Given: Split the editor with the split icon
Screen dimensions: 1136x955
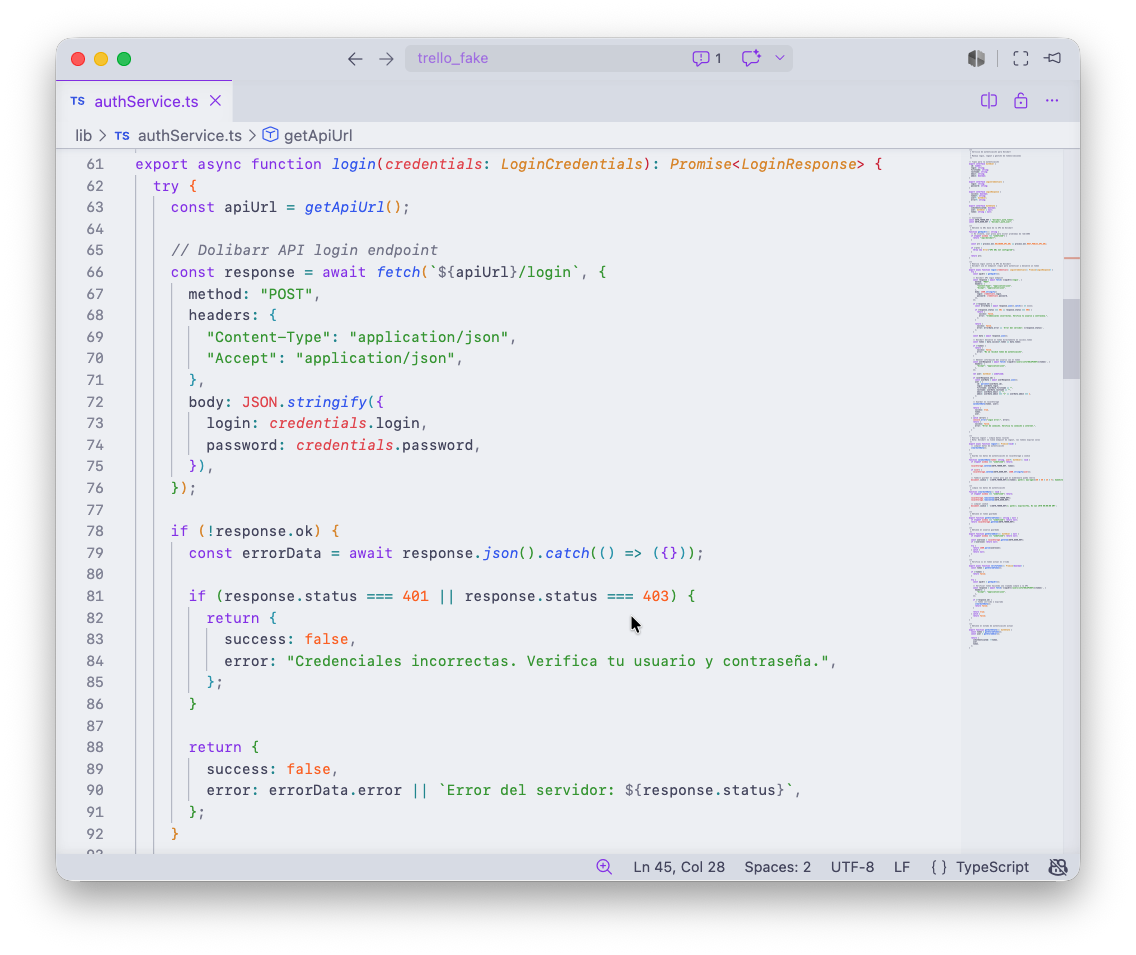Looking at the screenshot, I should tap(988, 101).
